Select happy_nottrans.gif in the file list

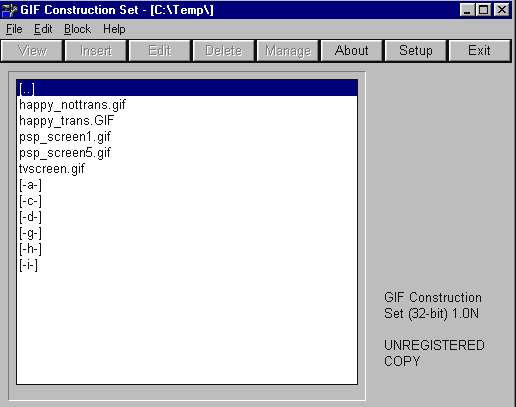(187, 105)
